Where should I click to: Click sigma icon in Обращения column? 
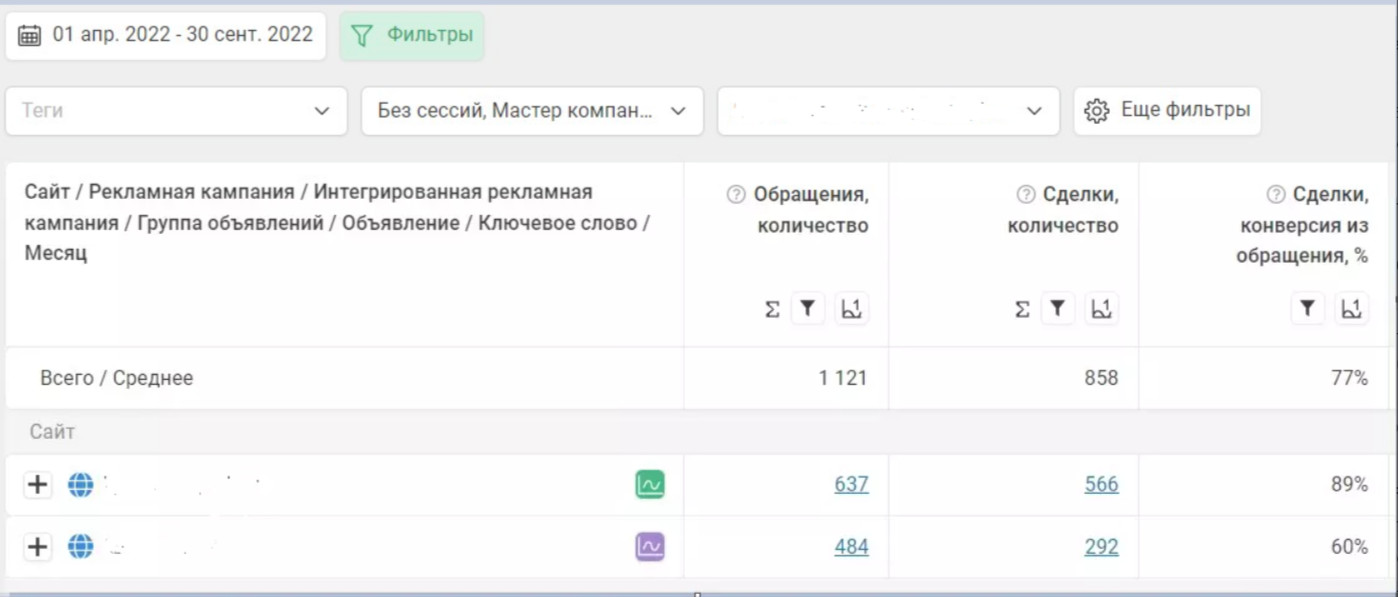coord(772,310)
